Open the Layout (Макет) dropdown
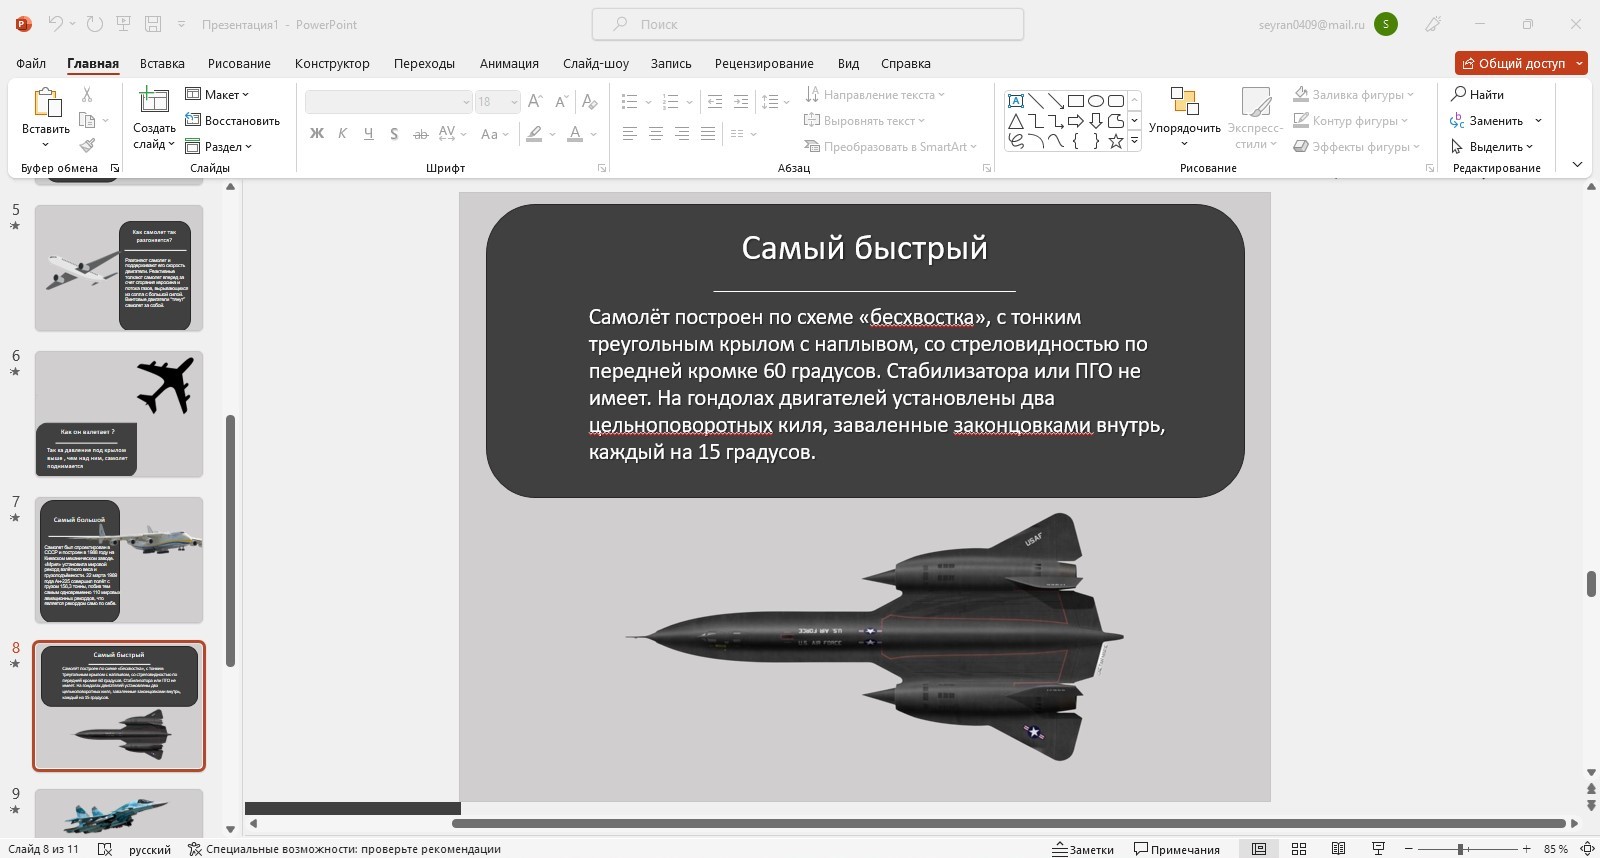Image resolution: width=1600 pixels, height=858 pixels. click(x=217, y=94)
